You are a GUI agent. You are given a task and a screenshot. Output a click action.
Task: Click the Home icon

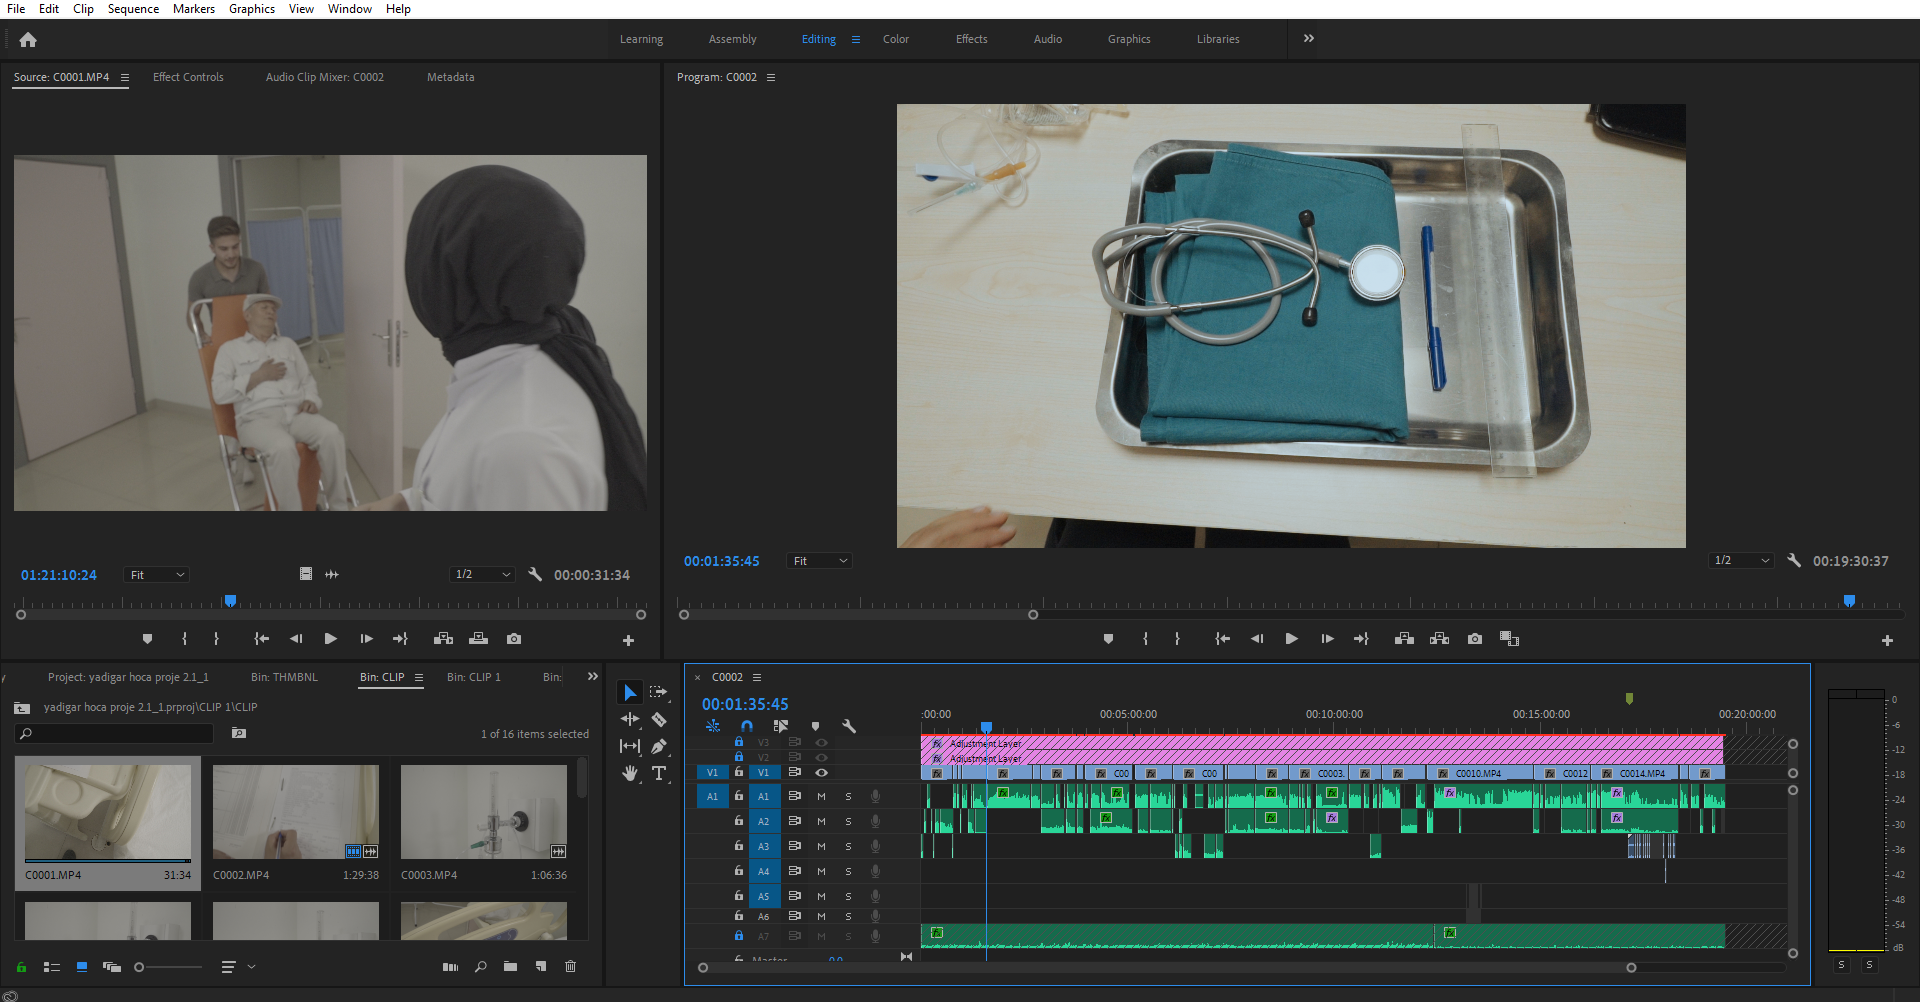tap(28, 40)
